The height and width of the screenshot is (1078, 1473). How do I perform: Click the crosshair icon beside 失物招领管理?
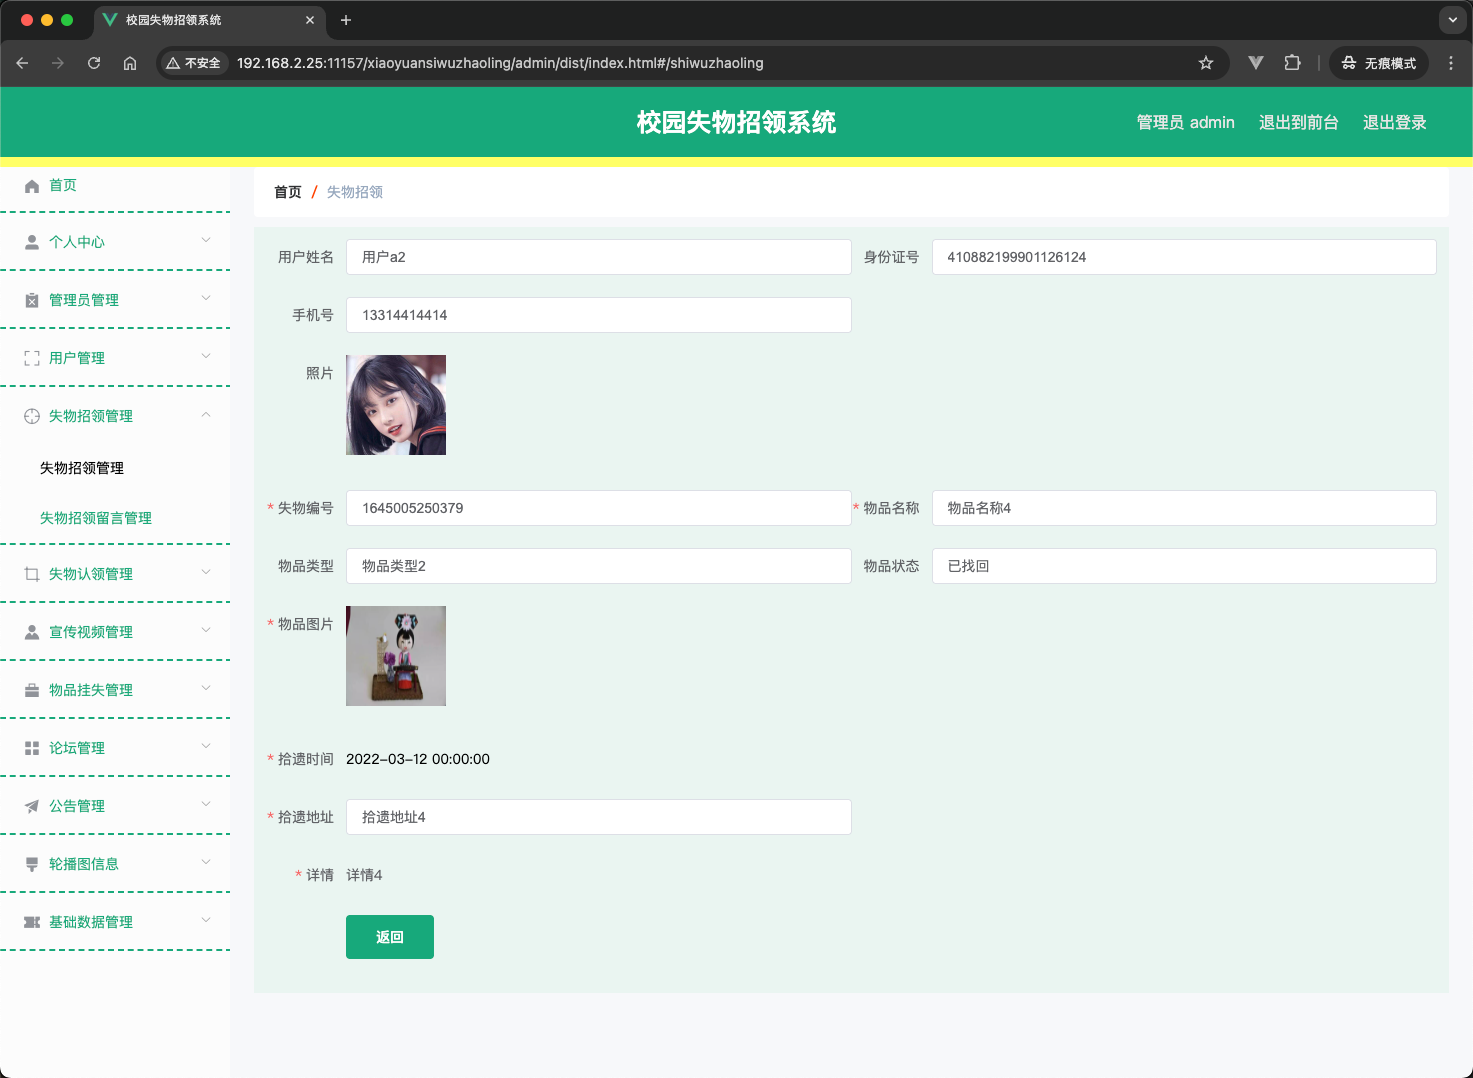point(32,416)
